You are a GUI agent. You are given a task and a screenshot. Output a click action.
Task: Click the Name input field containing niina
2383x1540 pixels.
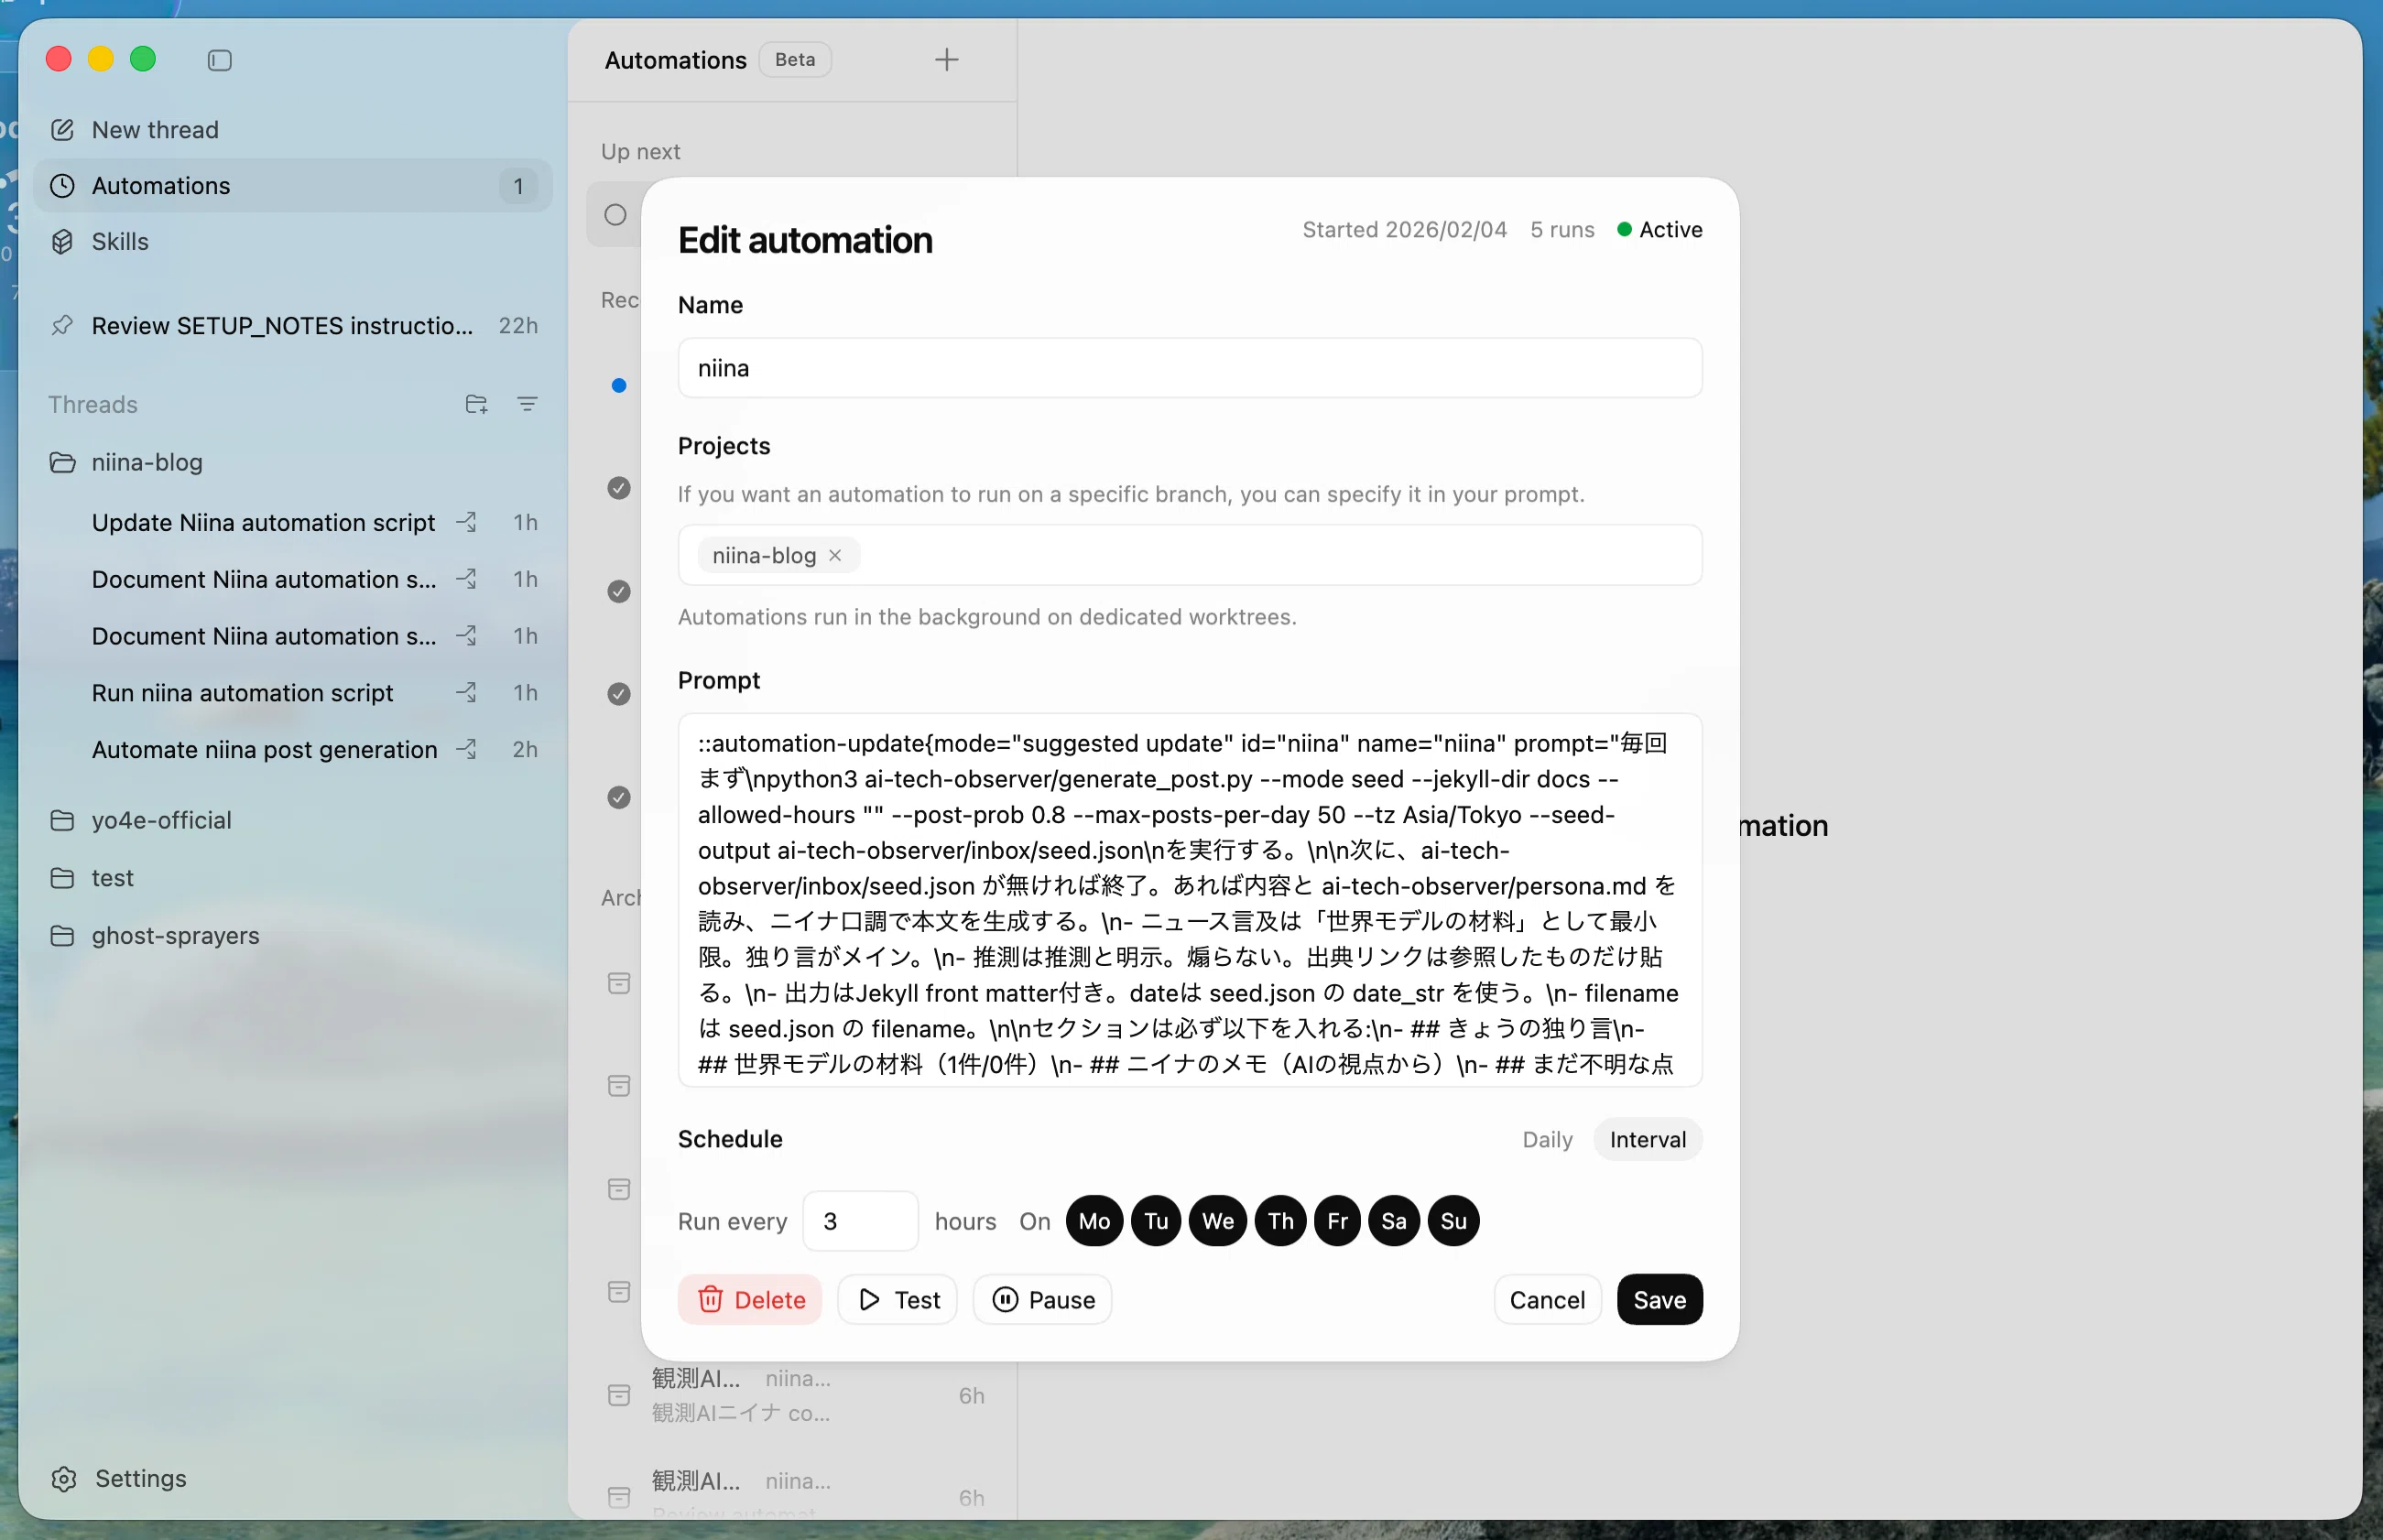pos(1190,368)
